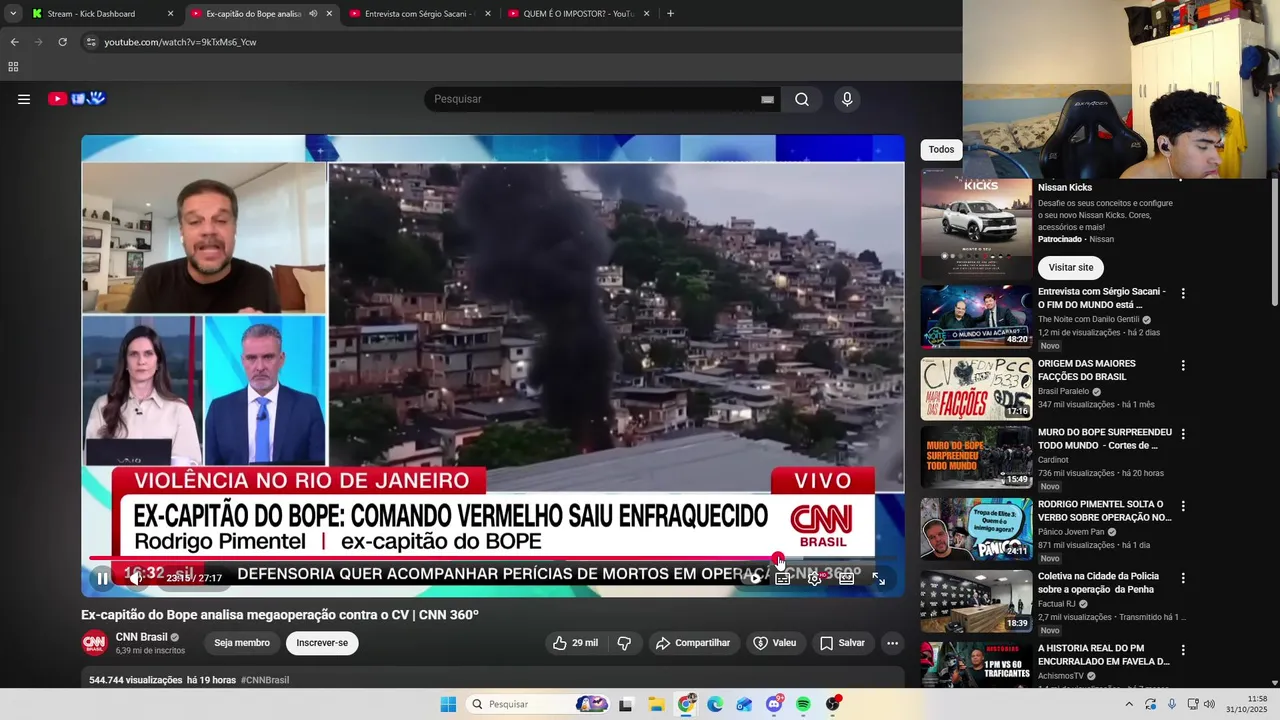Open the CNN Brasil channel avatar
This screenshot has height=720, width=1280.
(x=94, y=643)
